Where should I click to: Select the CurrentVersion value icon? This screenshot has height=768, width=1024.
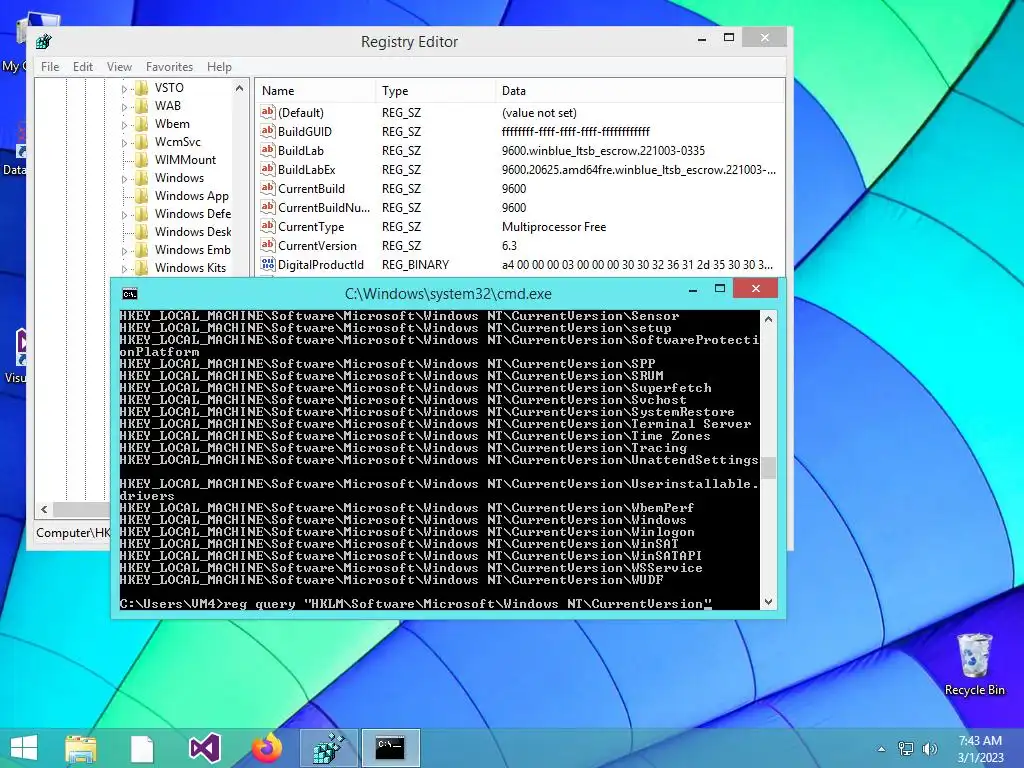tap(268, 245)
